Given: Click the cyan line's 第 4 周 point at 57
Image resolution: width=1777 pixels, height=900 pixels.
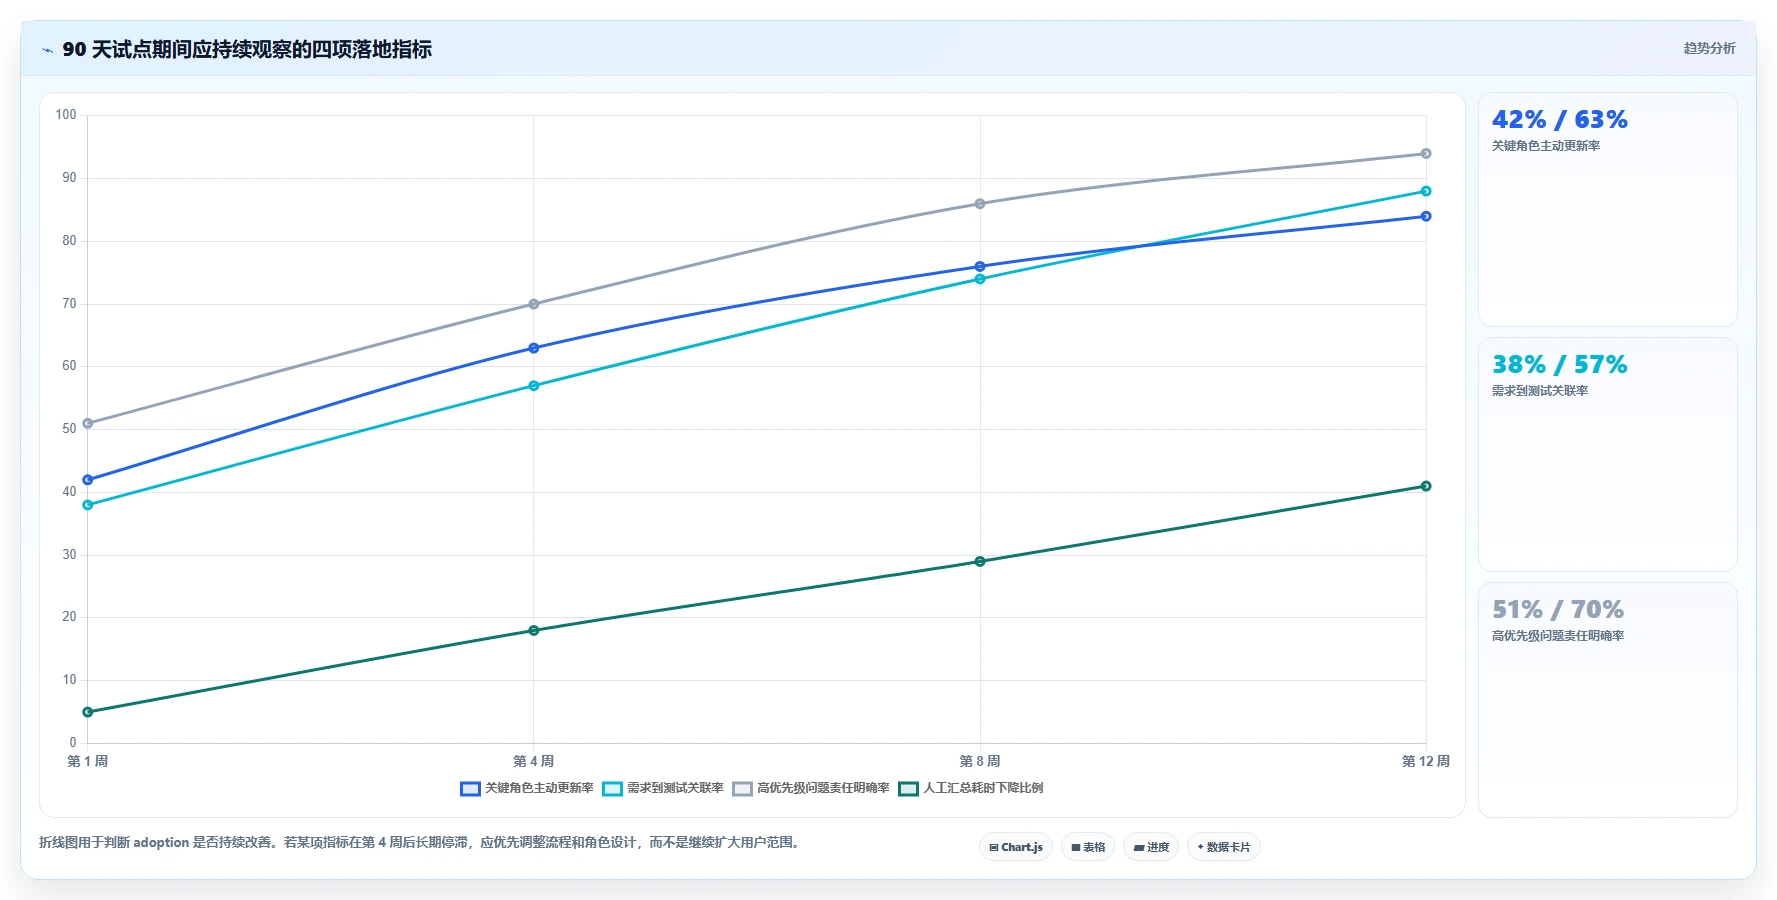Looking at the screenshot, I should click(x=534, y=386).
